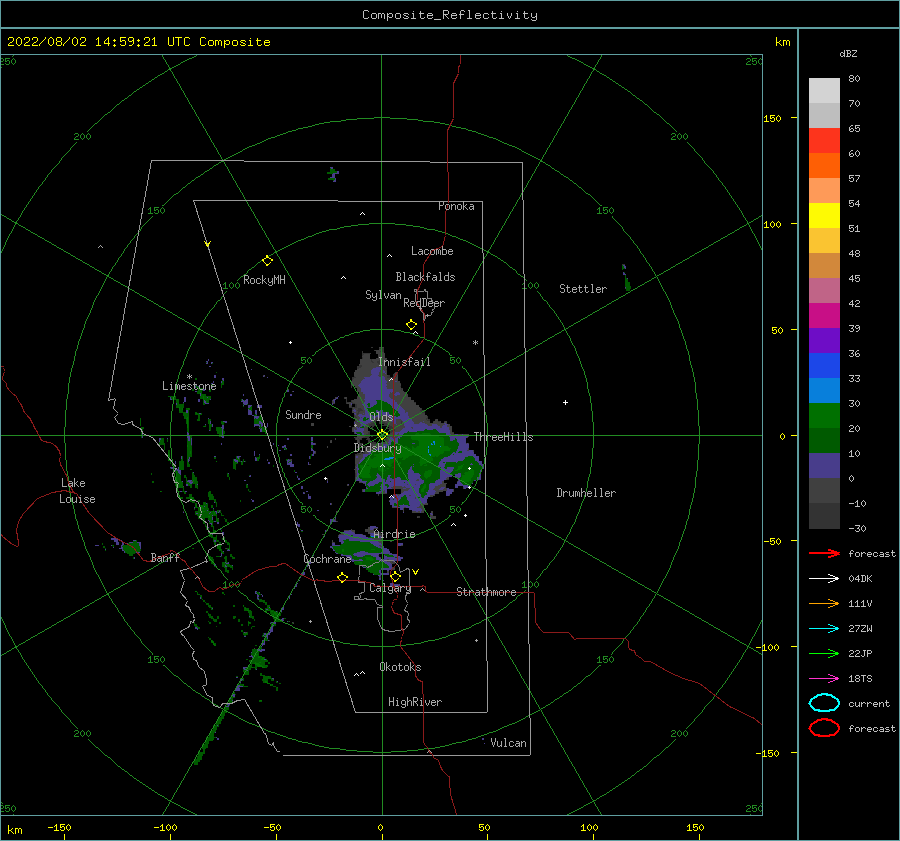Click the Strathmore label
Image resolution: width=900 pixels, height=841 pixels.
[x=486, y=592]
